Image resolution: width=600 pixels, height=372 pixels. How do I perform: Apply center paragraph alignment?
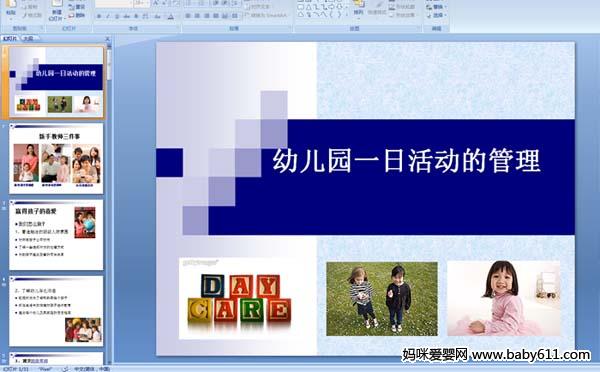click(x=197, y=16)
